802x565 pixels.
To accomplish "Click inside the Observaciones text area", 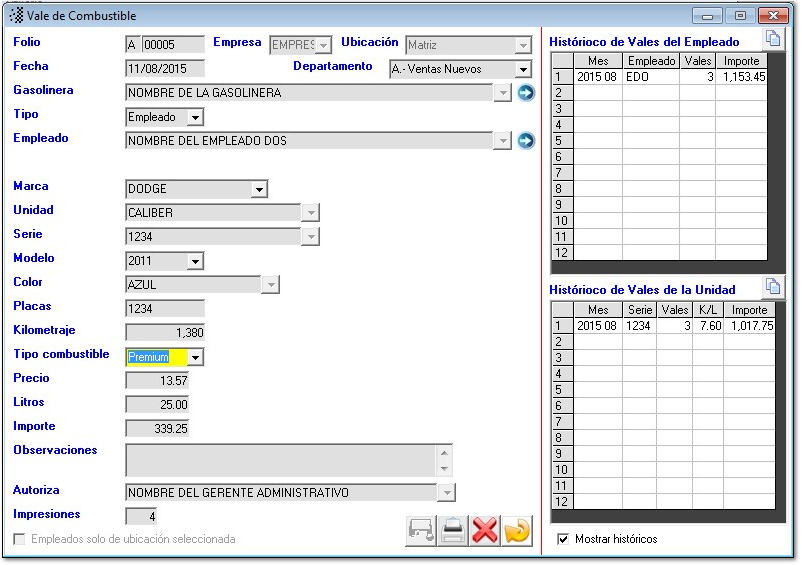I will click(281, 461).
